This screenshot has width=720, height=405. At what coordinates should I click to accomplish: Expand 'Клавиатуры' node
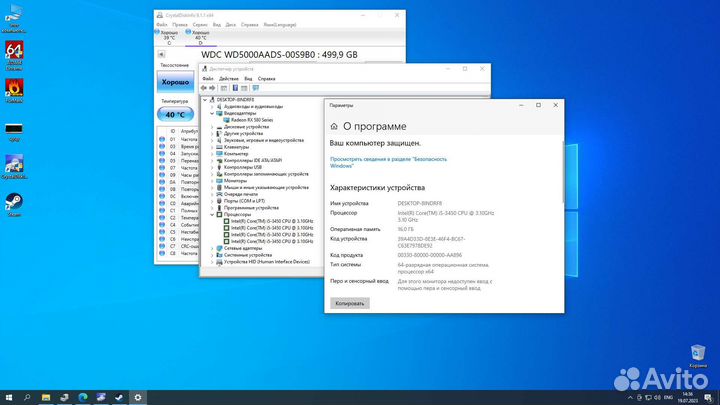(x=212, y=147)
